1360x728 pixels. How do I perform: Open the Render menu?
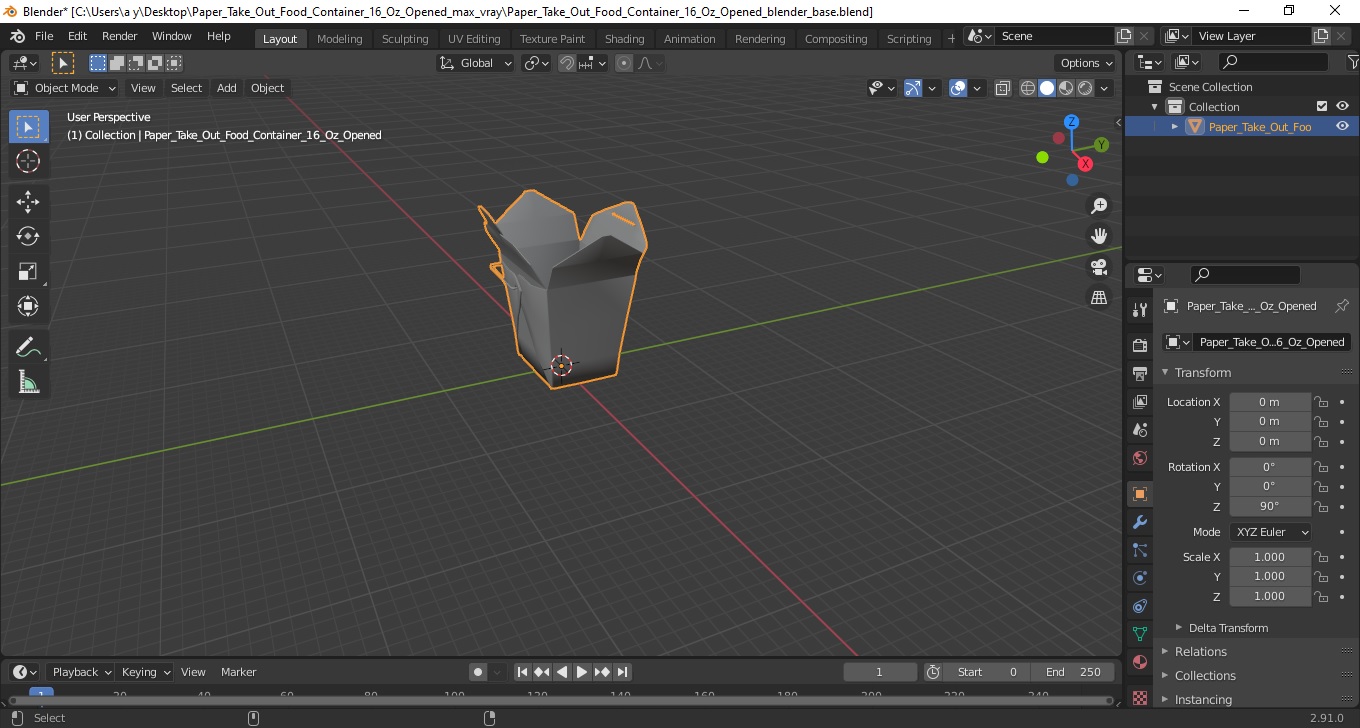pyautogui.click(x=120, y=36)
